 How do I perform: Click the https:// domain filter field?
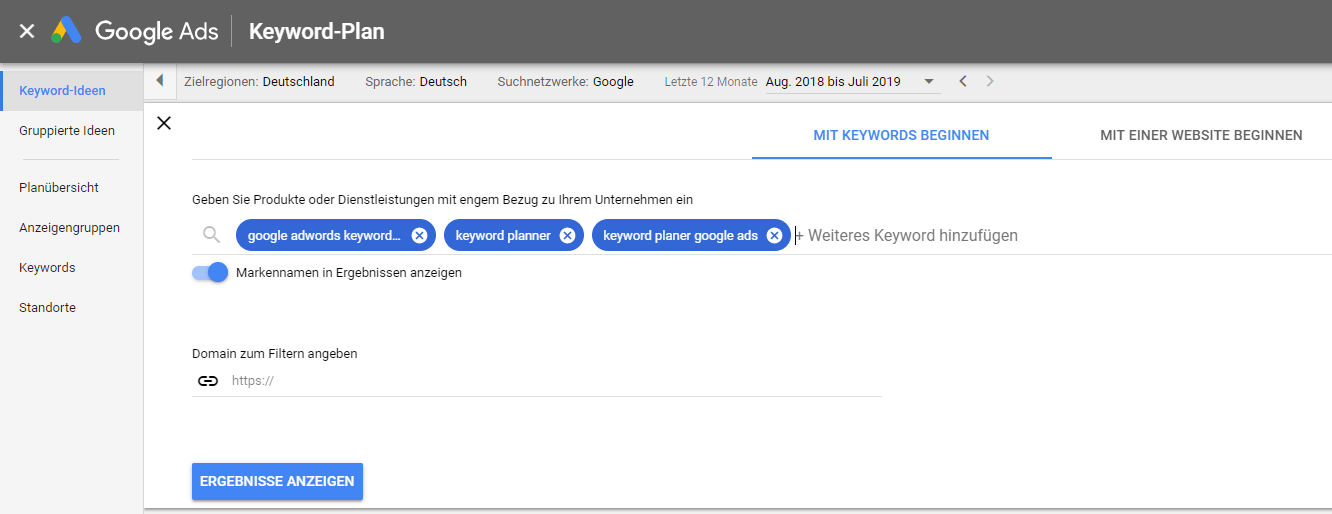[556, 380]
